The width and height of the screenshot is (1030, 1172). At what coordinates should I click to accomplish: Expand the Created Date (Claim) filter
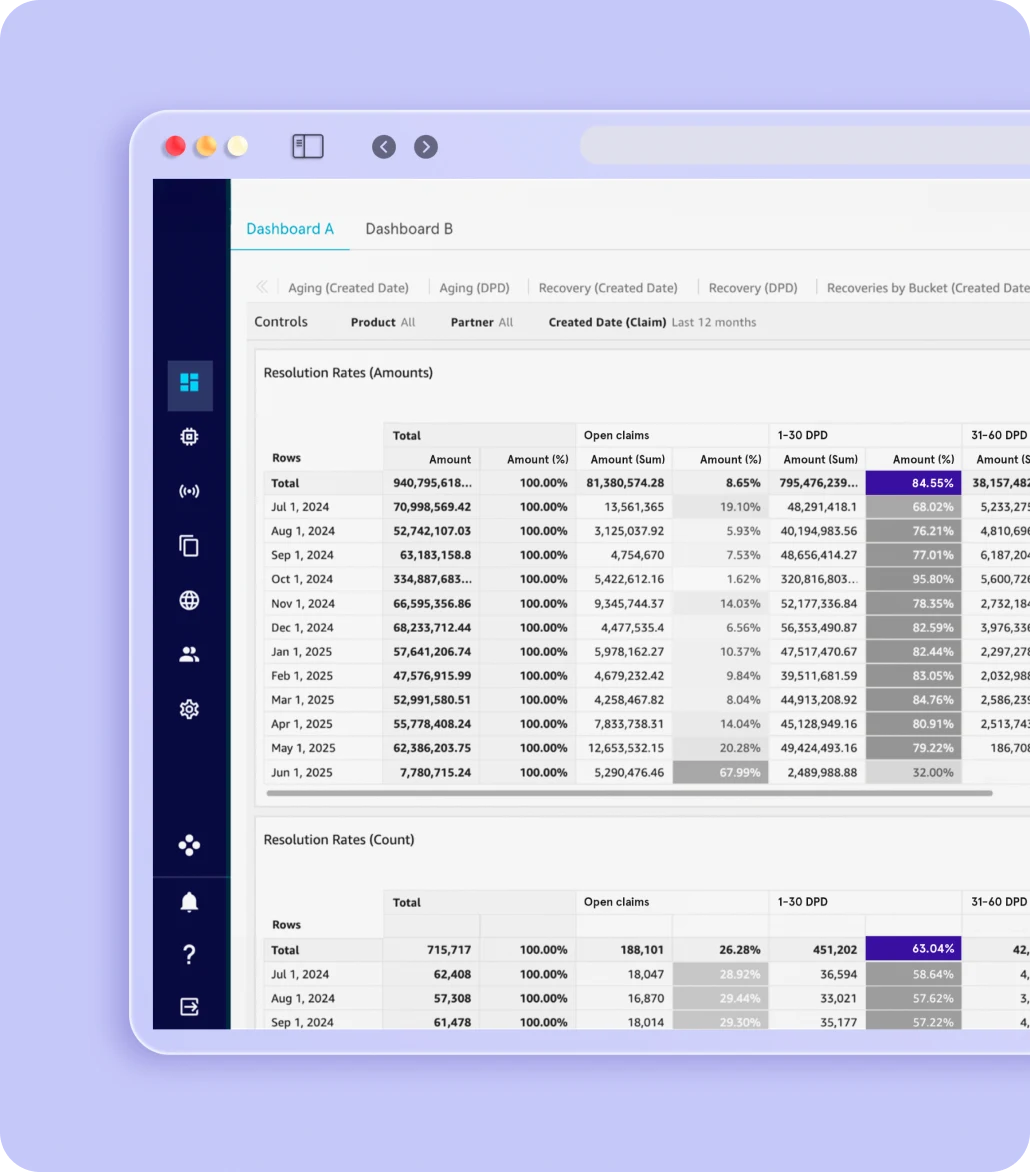652,323
